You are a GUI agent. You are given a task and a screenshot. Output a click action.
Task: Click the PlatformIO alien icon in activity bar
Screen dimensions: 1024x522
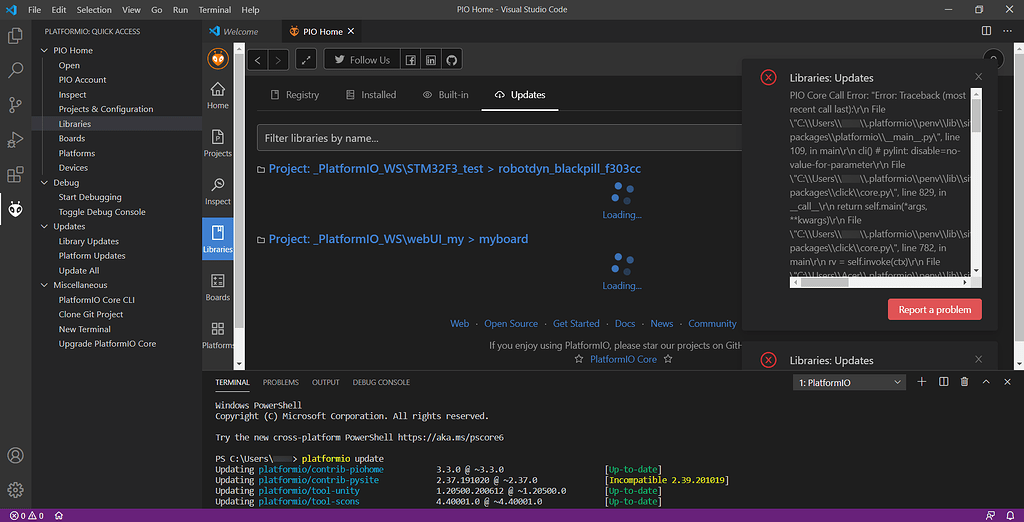16,208
